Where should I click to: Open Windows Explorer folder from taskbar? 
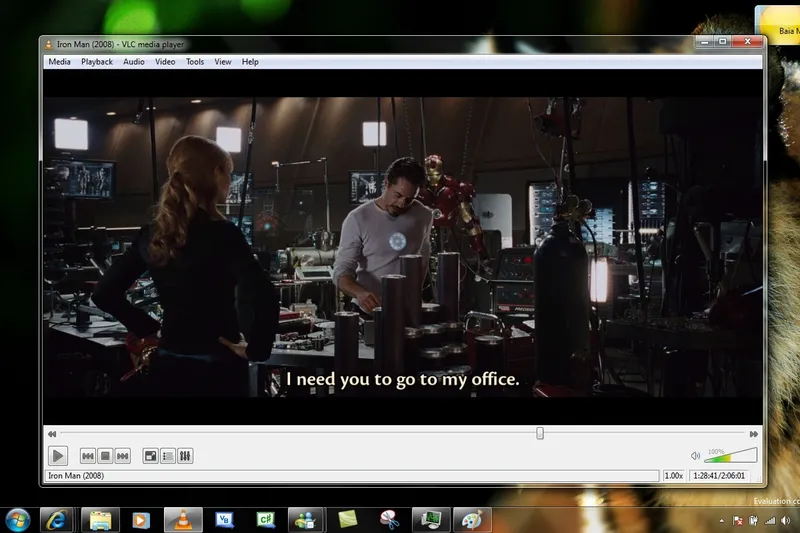pos(101,520)
